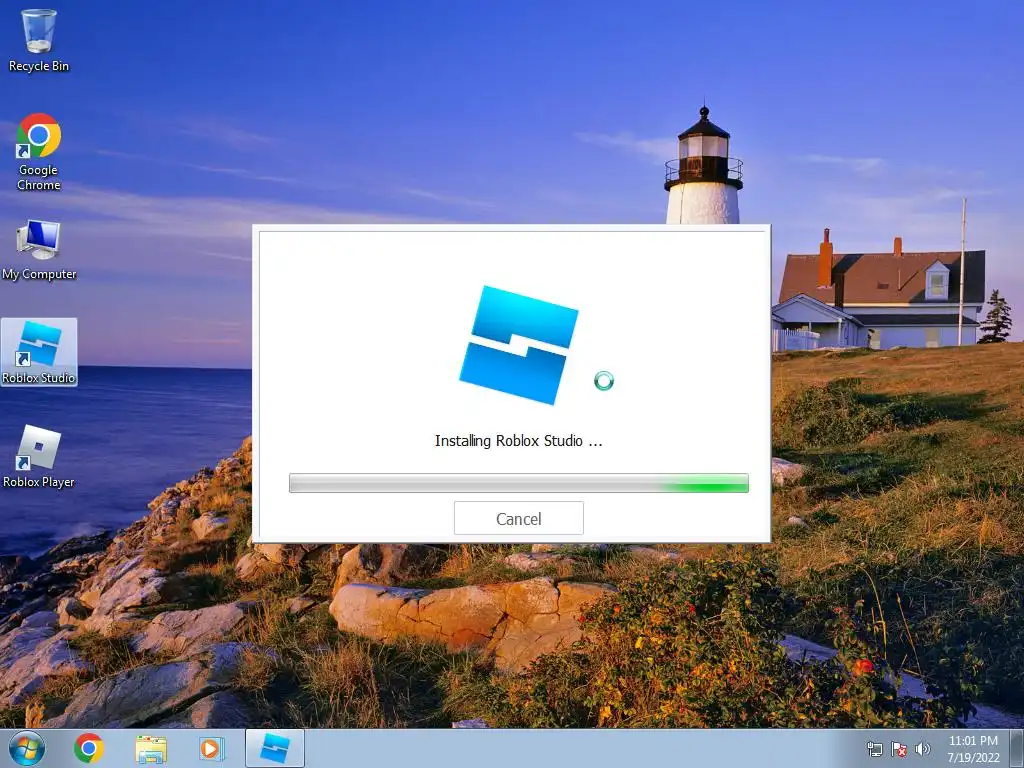Open Chrome from the taskbar
The width and height of the screenshot is (1024, 768).
point(89,748)
